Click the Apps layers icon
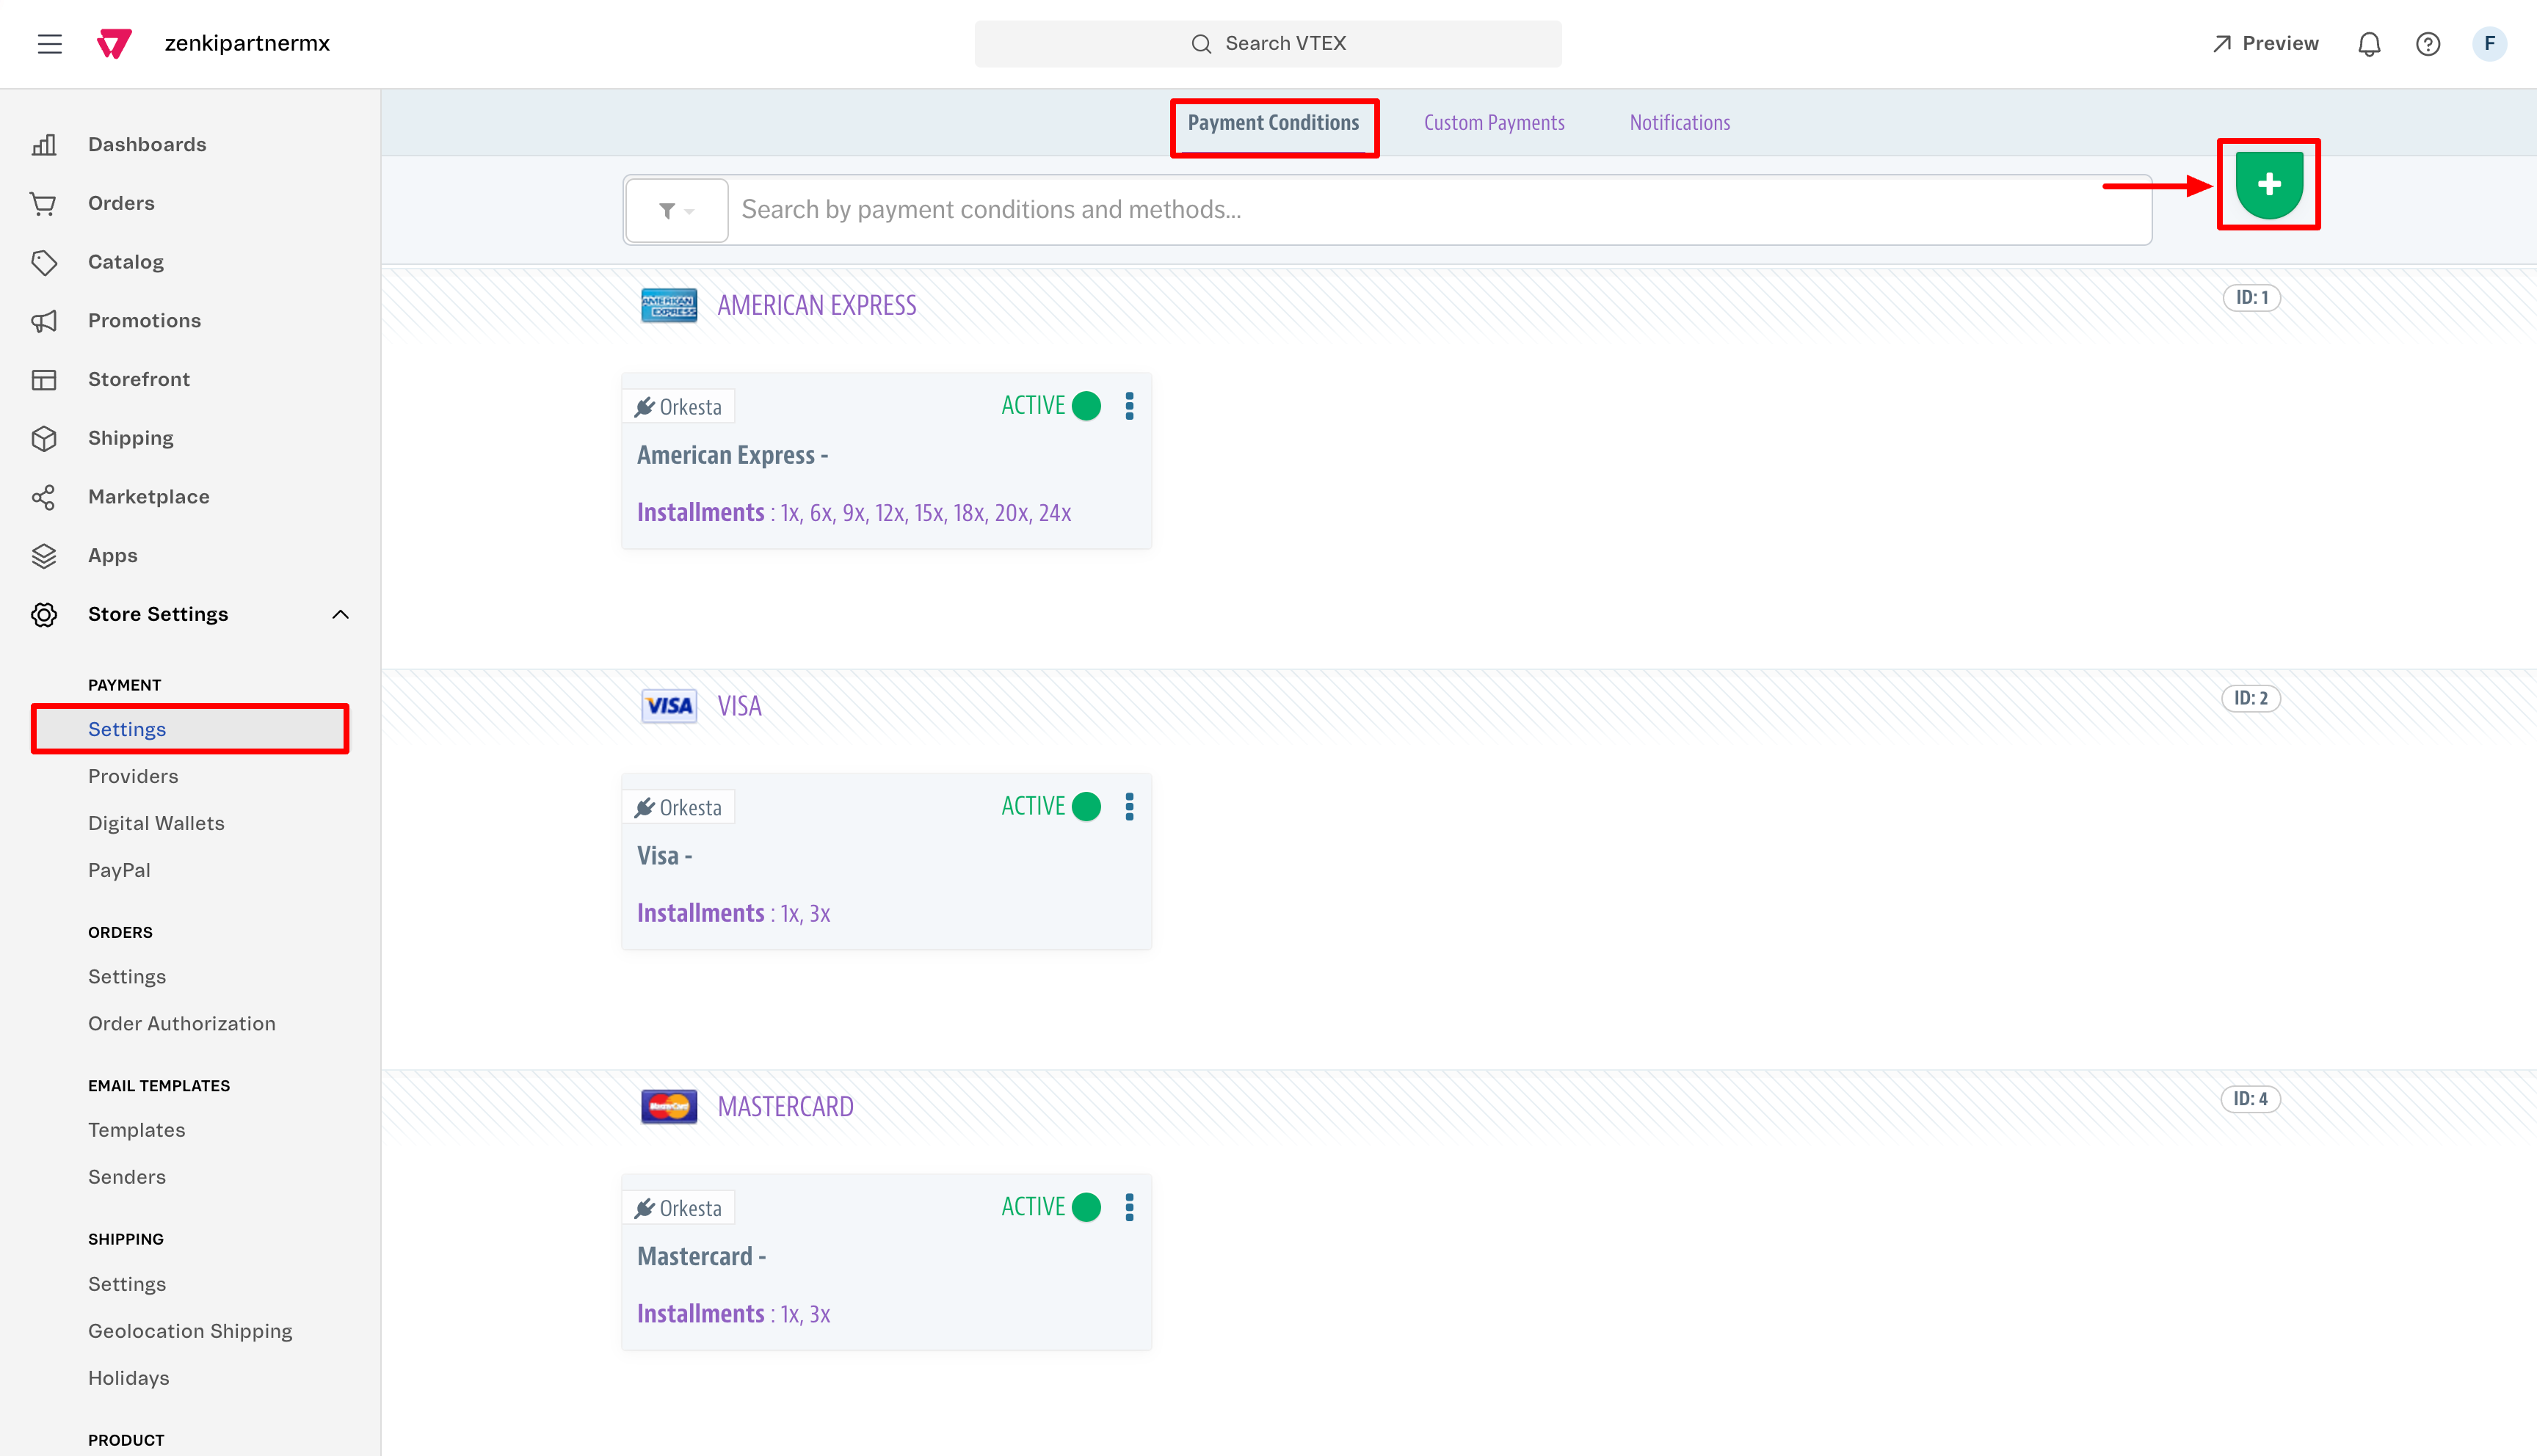This screenshot has width=2537, height=1456. click(x=44, y=556)
